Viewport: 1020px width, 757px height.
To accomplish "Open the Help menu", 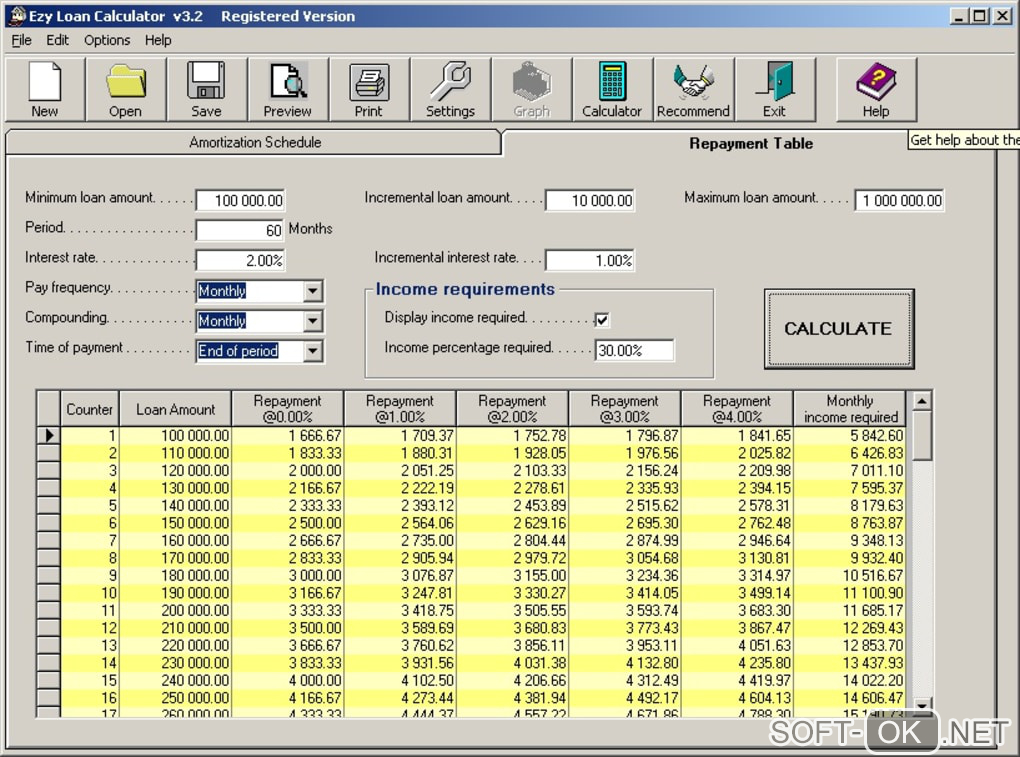I will 158,40.
